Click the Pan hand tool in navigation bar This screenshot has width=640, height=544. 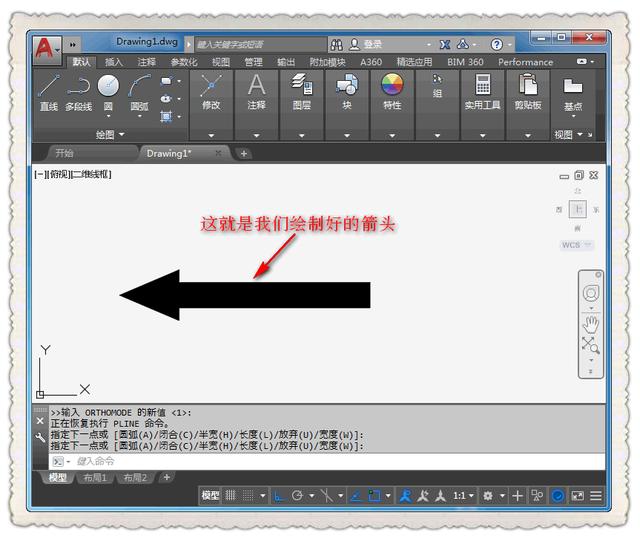591,324
